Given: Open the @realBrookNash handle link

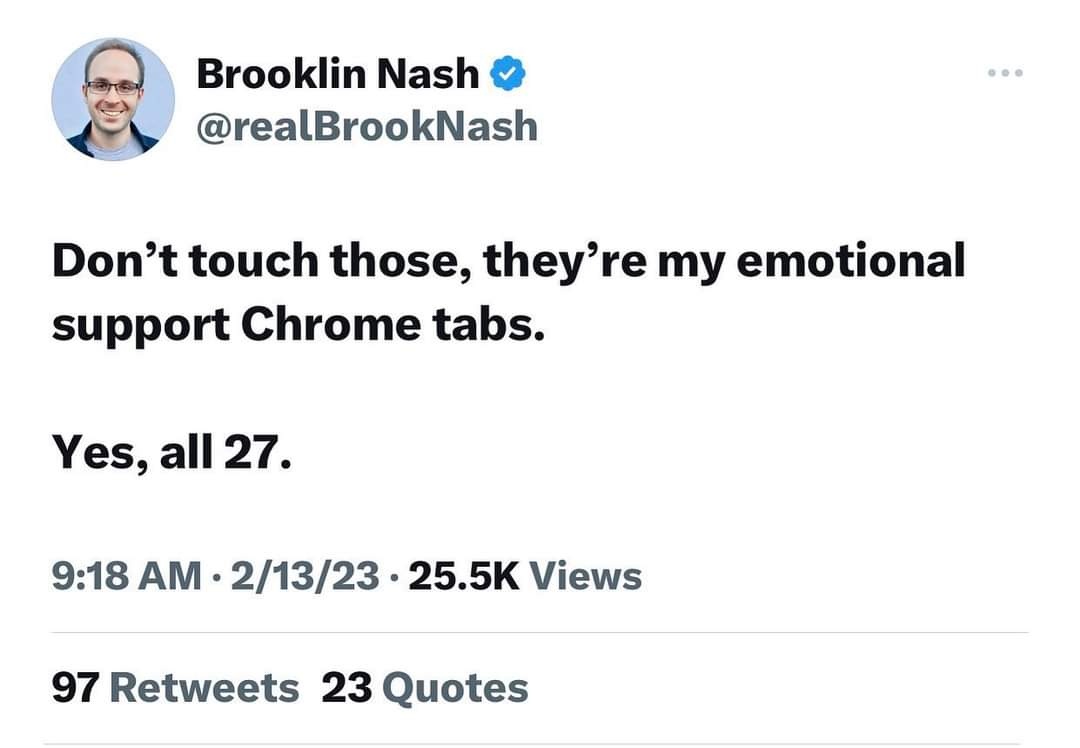Looking at the screenshot, I should click(367, 126).
